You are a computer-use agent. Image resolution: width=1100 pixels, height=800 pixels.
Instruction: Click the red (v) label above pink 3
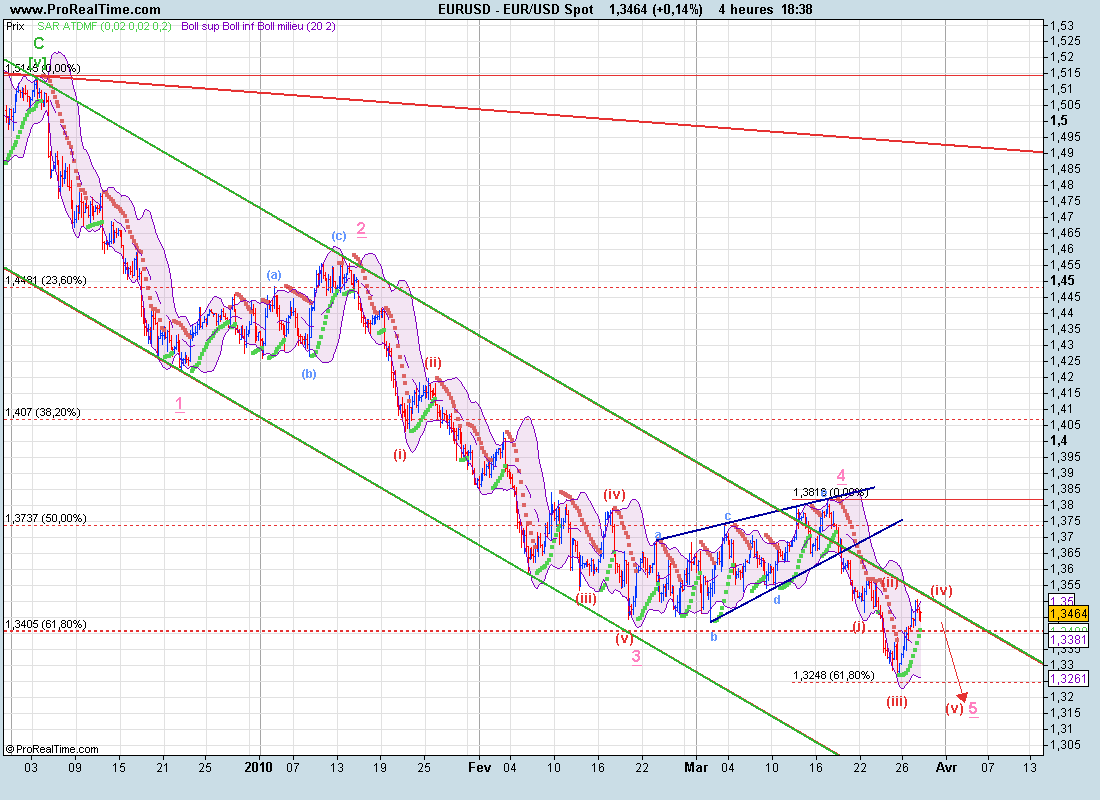click(x=624, y=638)
